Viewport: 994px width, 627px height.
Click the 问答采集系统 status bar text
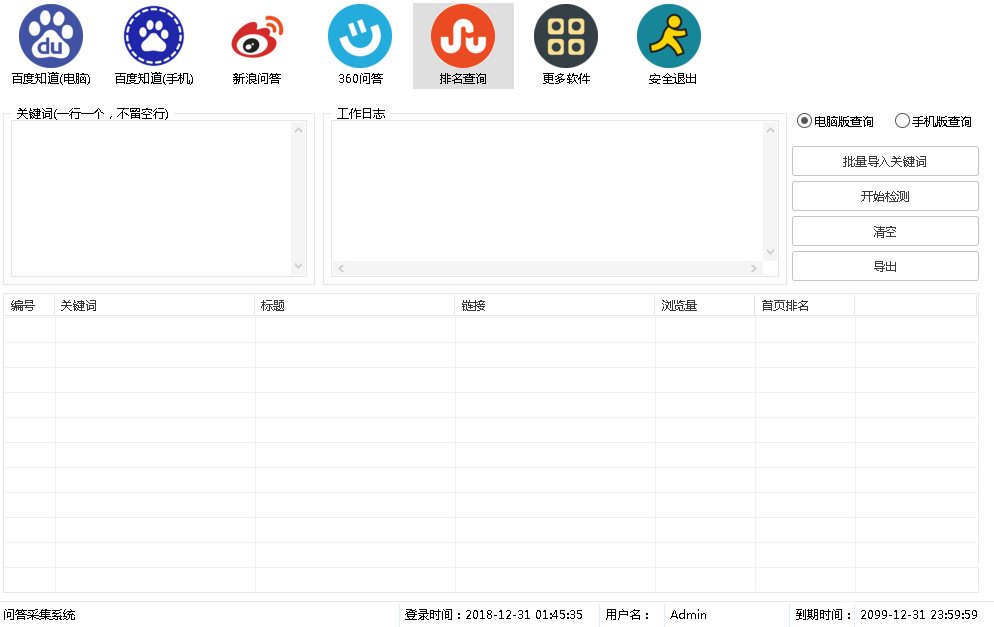tap(39, 614)
